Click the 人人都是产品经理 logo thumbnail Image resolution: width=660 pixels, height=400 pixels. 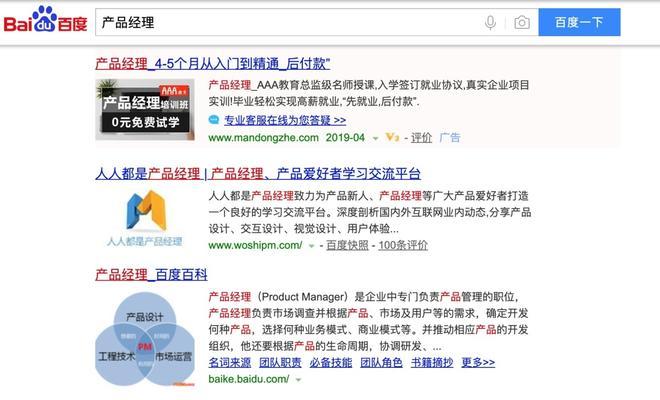[x=145, y=218]
